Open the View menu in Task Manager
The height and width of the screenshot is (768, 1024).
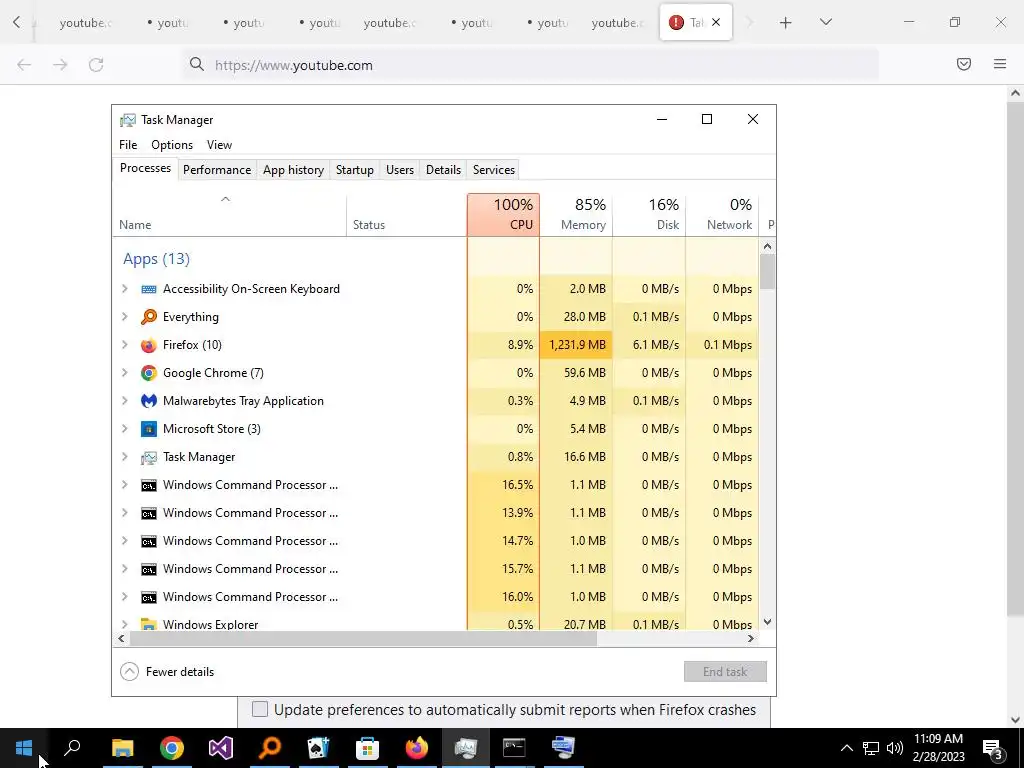click(219, 145)
